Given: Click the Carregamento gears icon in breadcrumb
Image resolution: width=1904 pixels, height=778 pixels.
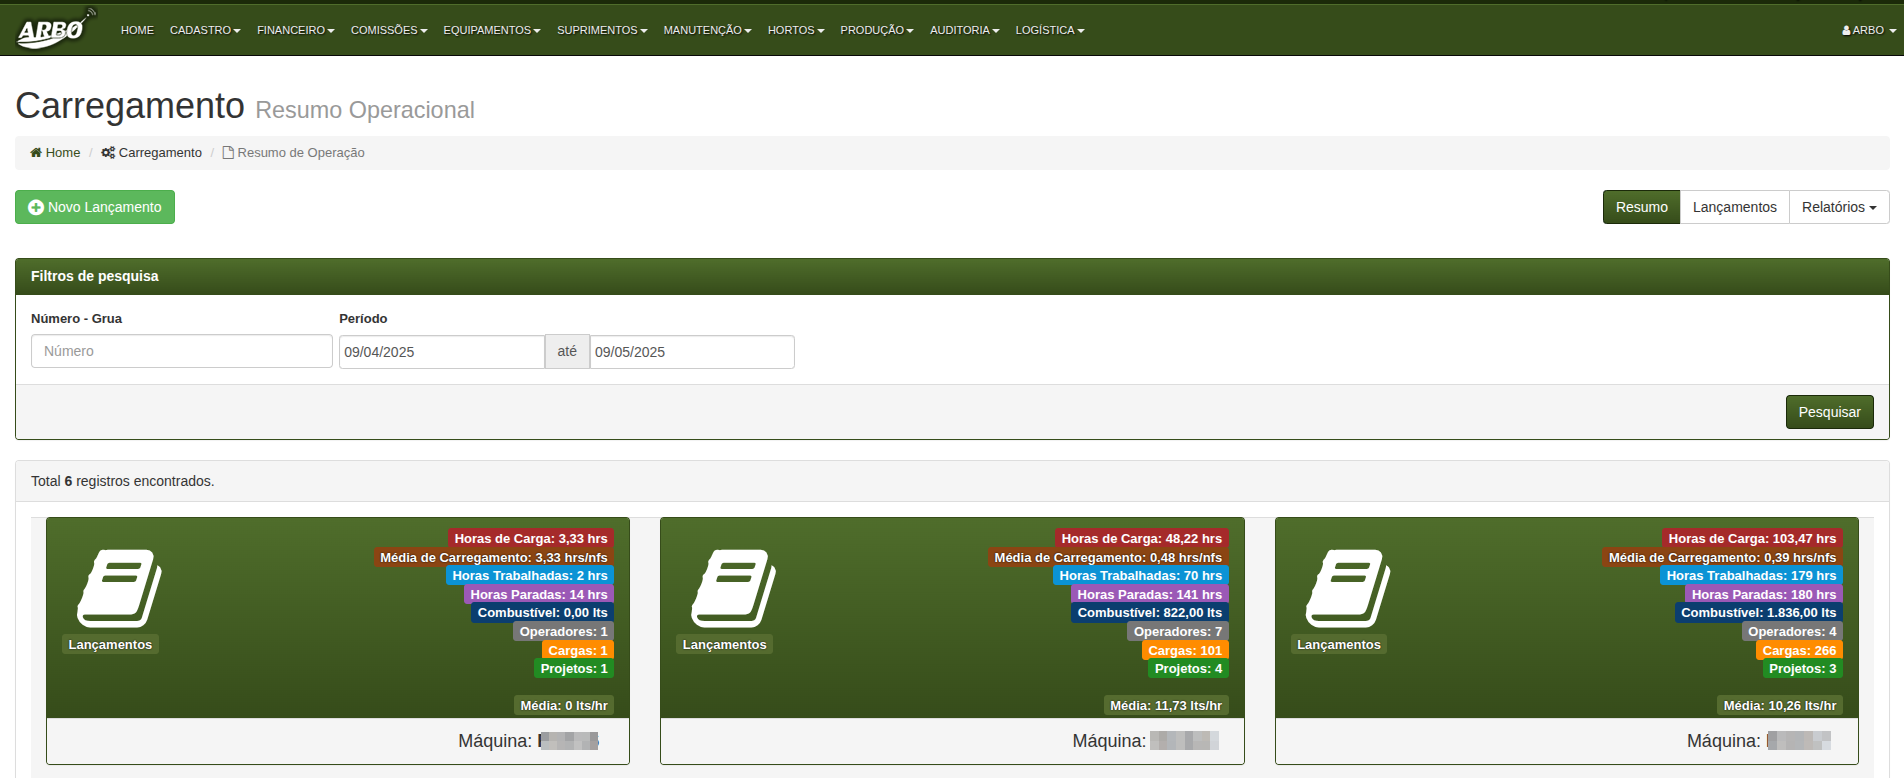Looking at the screenshot, I should tap(108, 153).
